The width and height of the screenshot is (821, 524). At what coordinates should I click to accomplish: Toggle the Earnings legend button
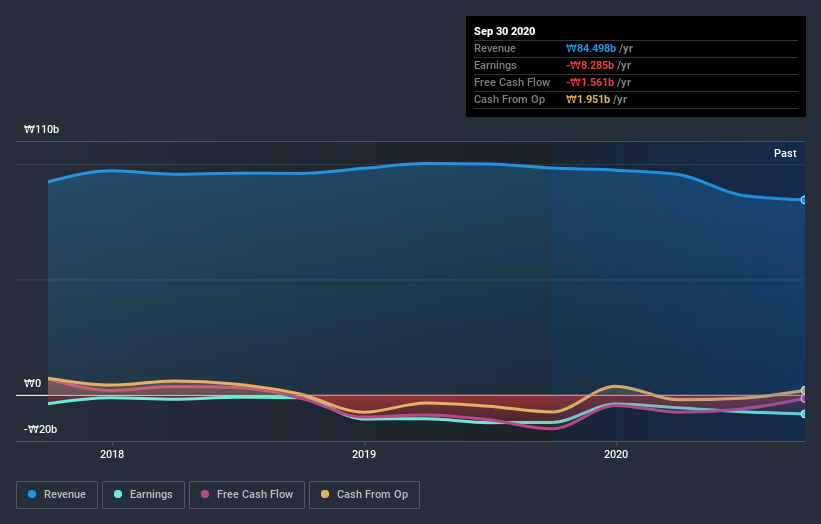click(x=143, y=495)
